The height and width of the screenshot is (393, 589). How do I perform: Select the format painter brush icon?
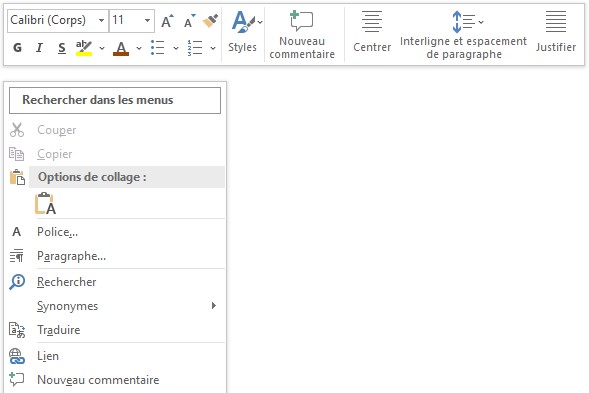click(210, 21)
